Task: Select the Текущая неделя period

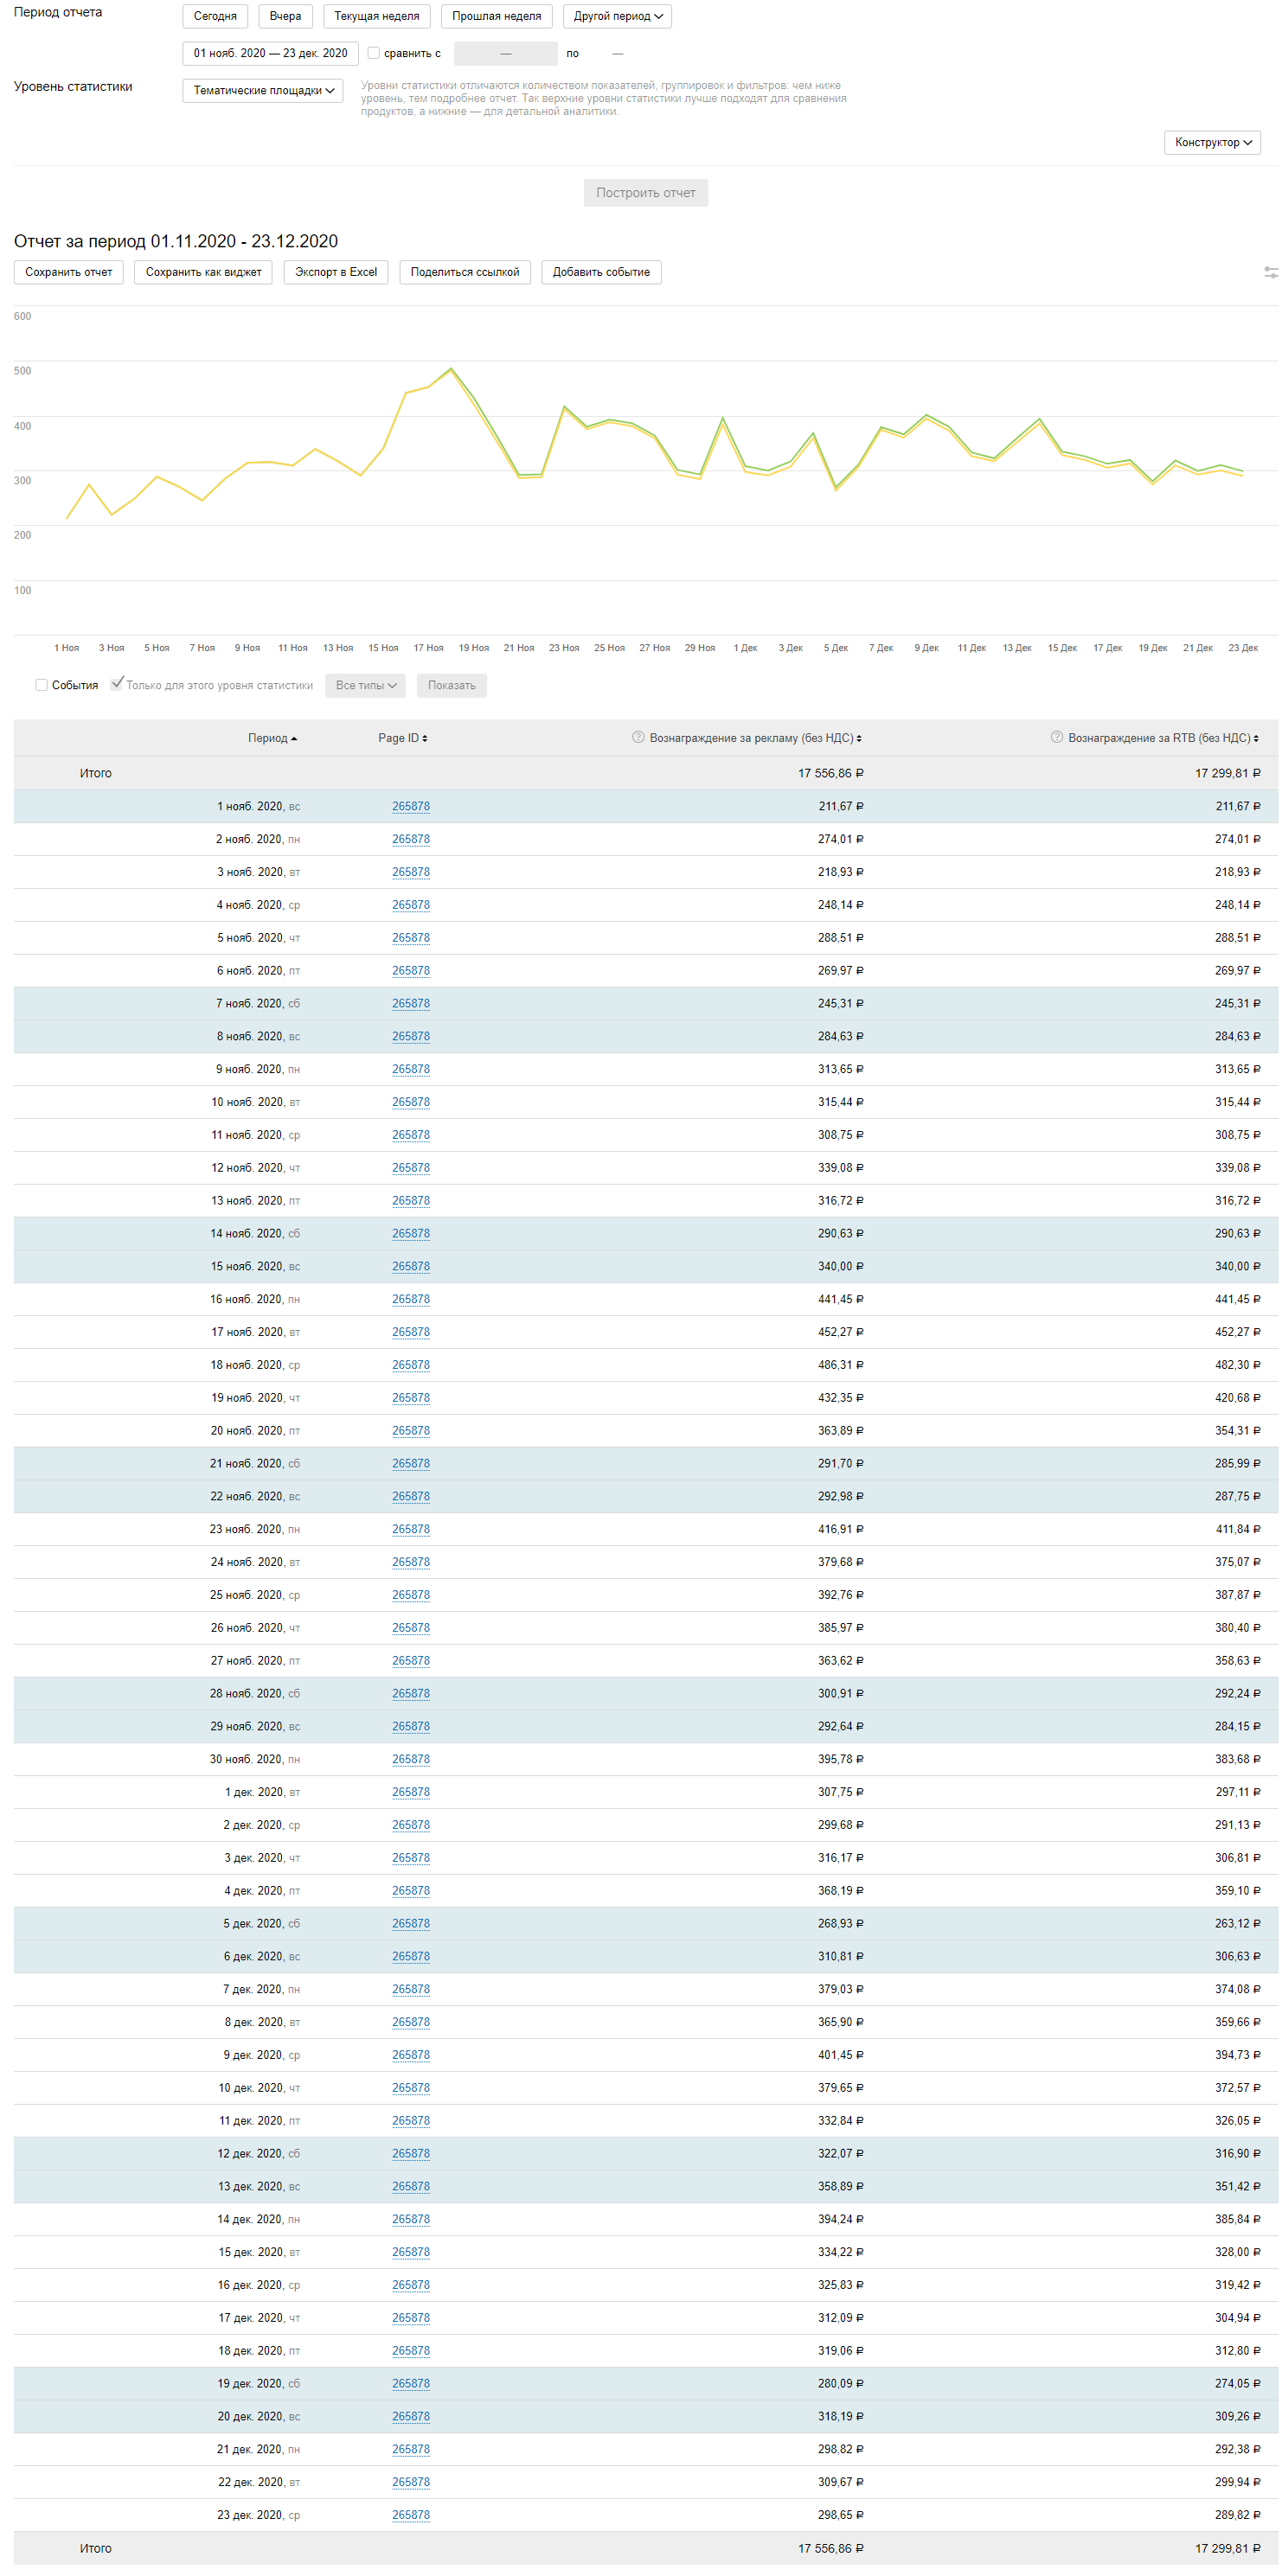Action: 376,16
